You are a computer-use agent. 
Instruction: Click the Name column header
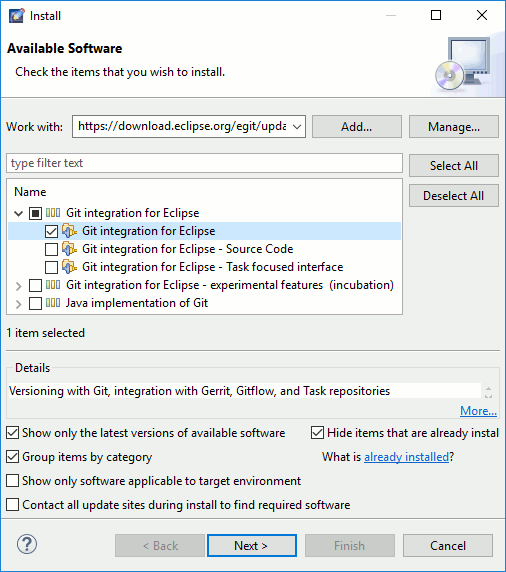click(x=30, y=192)
